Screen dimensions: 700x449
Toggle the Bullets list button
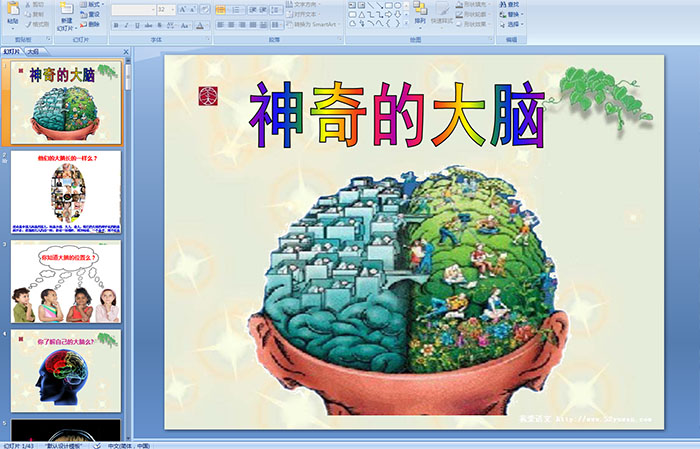[221, 9]
